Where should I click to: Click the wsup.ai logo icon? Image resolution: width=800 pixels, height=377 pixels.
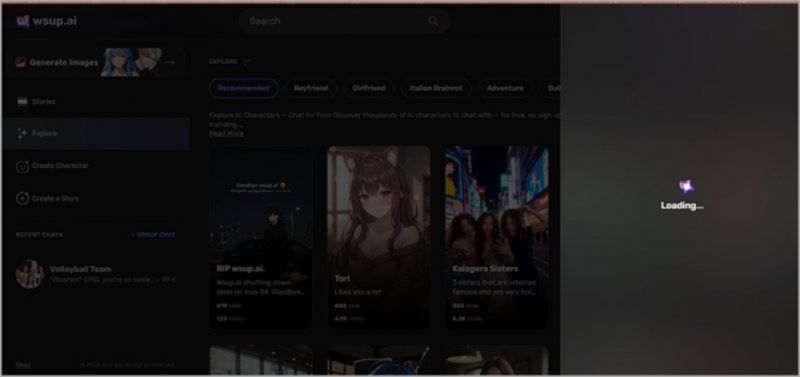tap(22, 21)
